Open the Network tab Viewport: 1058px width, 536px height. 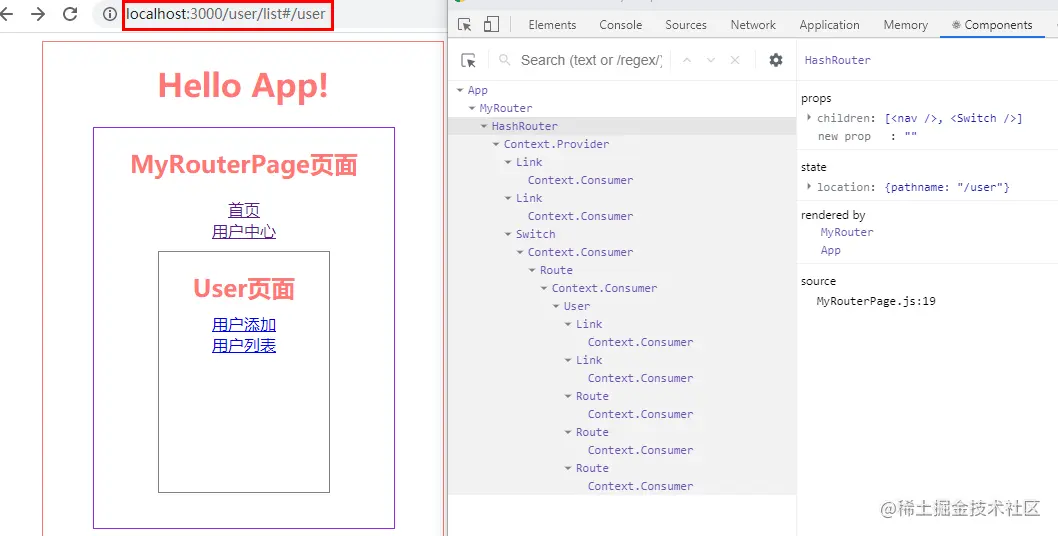[753, 25]
